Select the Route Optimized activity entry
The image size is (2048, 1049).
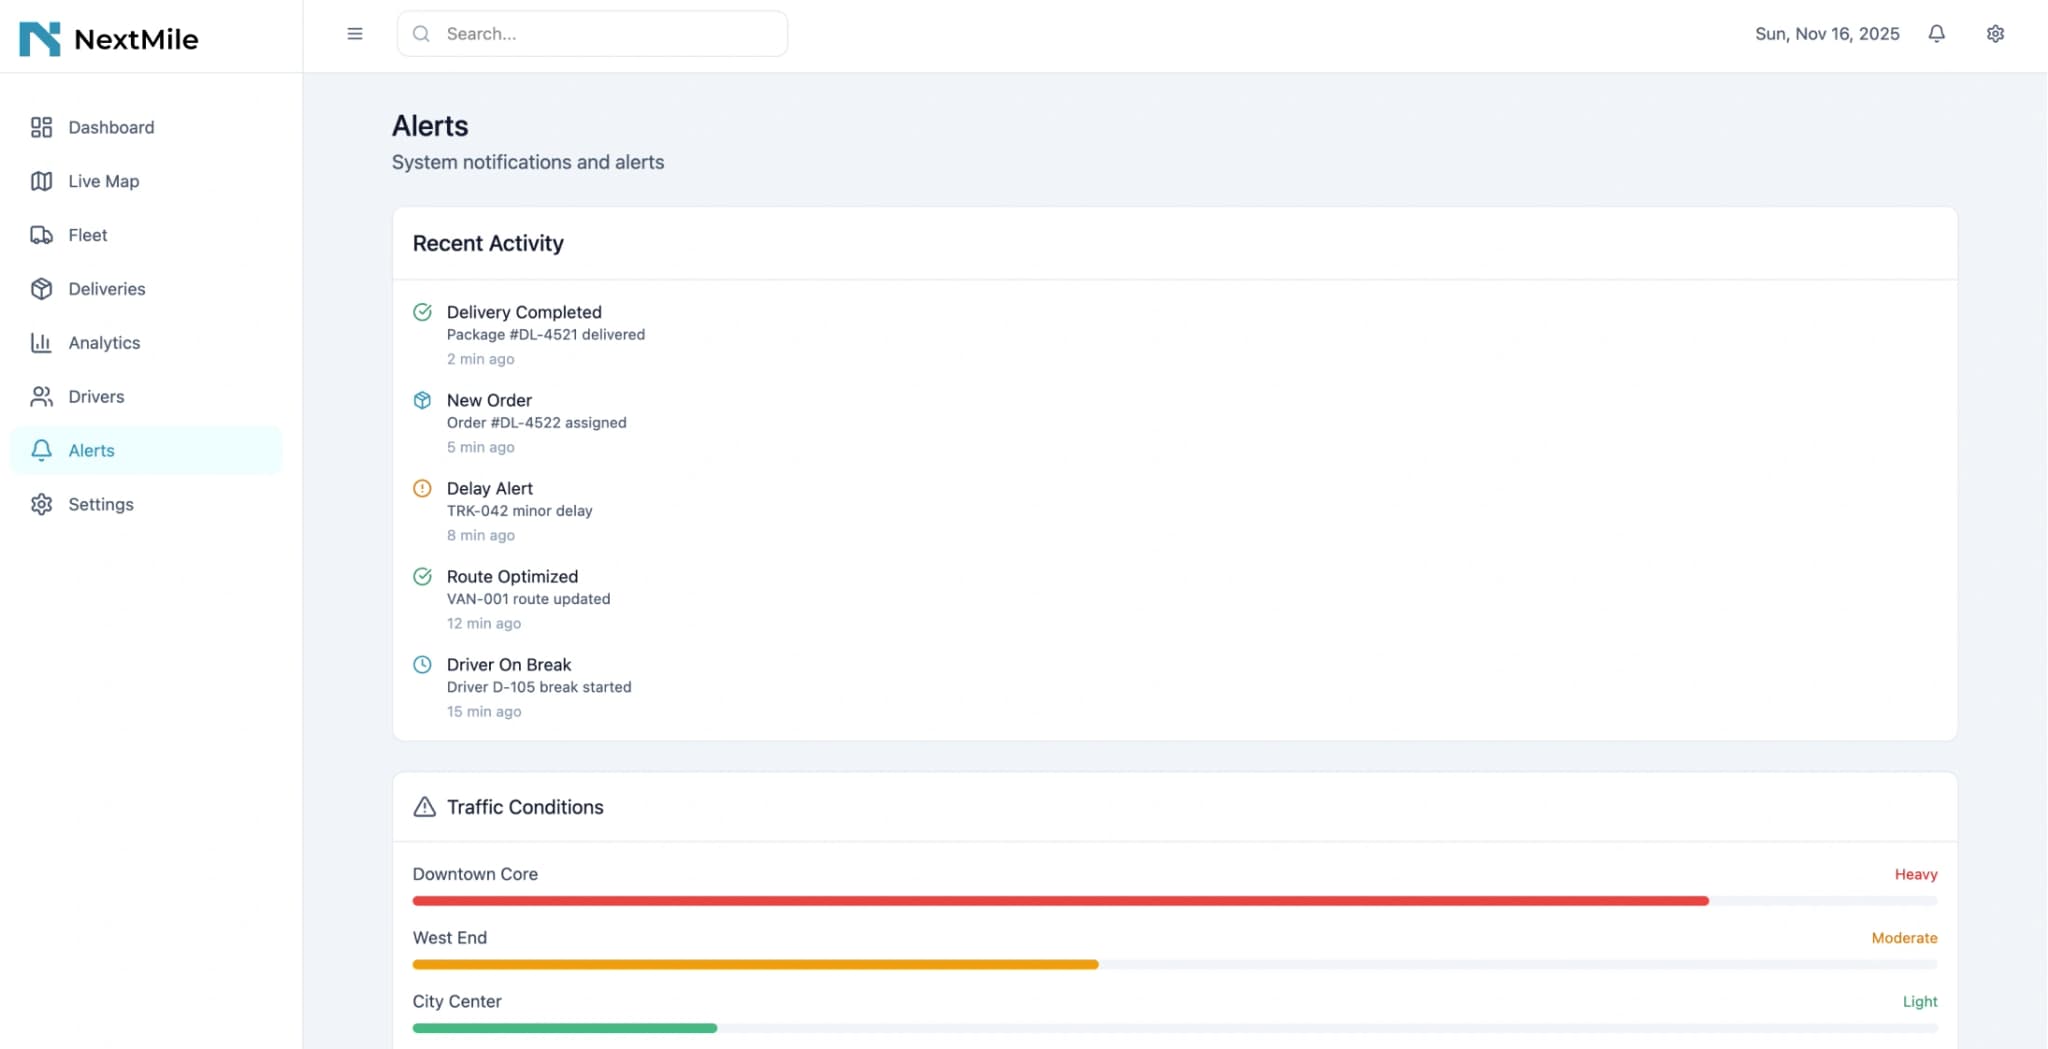point(512,577)
